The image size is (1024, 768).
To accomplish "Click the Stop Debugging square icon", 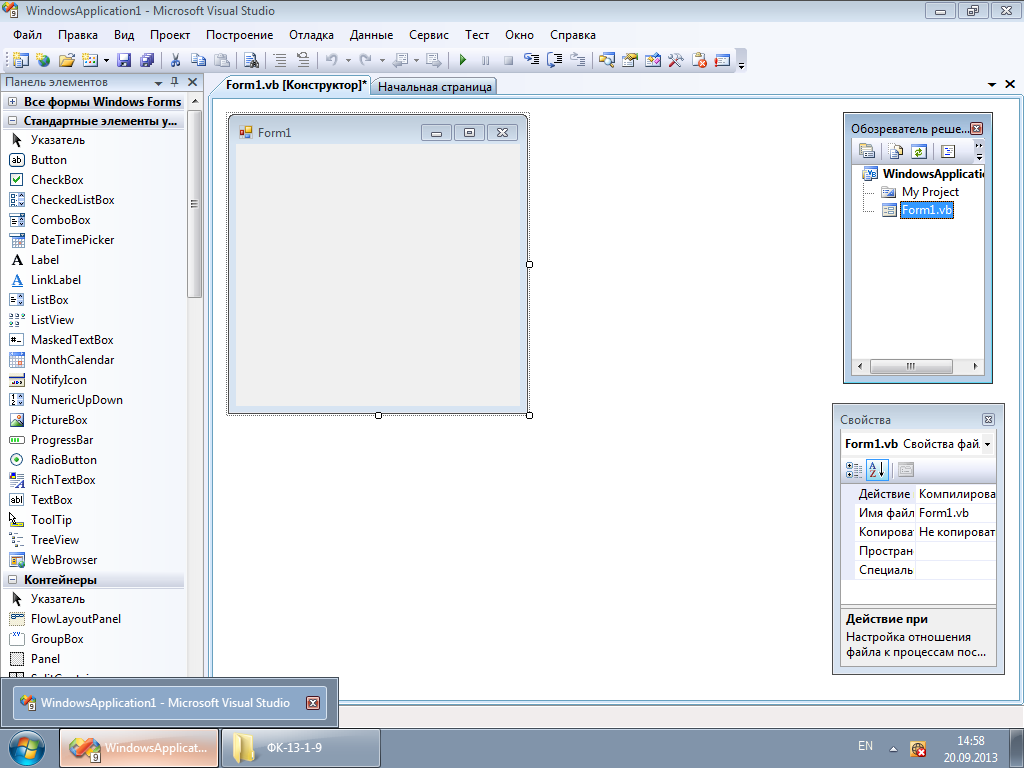I will (x=508, y=60).
